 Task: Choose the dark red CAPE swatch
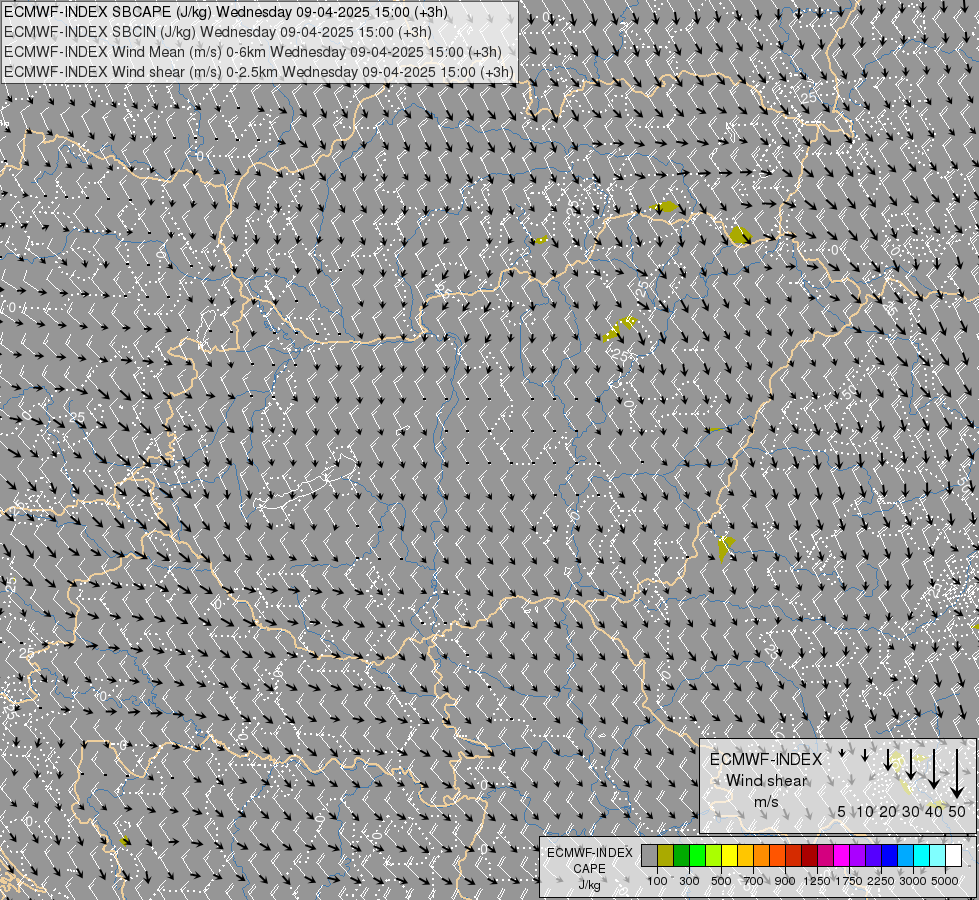click(810, 856)
